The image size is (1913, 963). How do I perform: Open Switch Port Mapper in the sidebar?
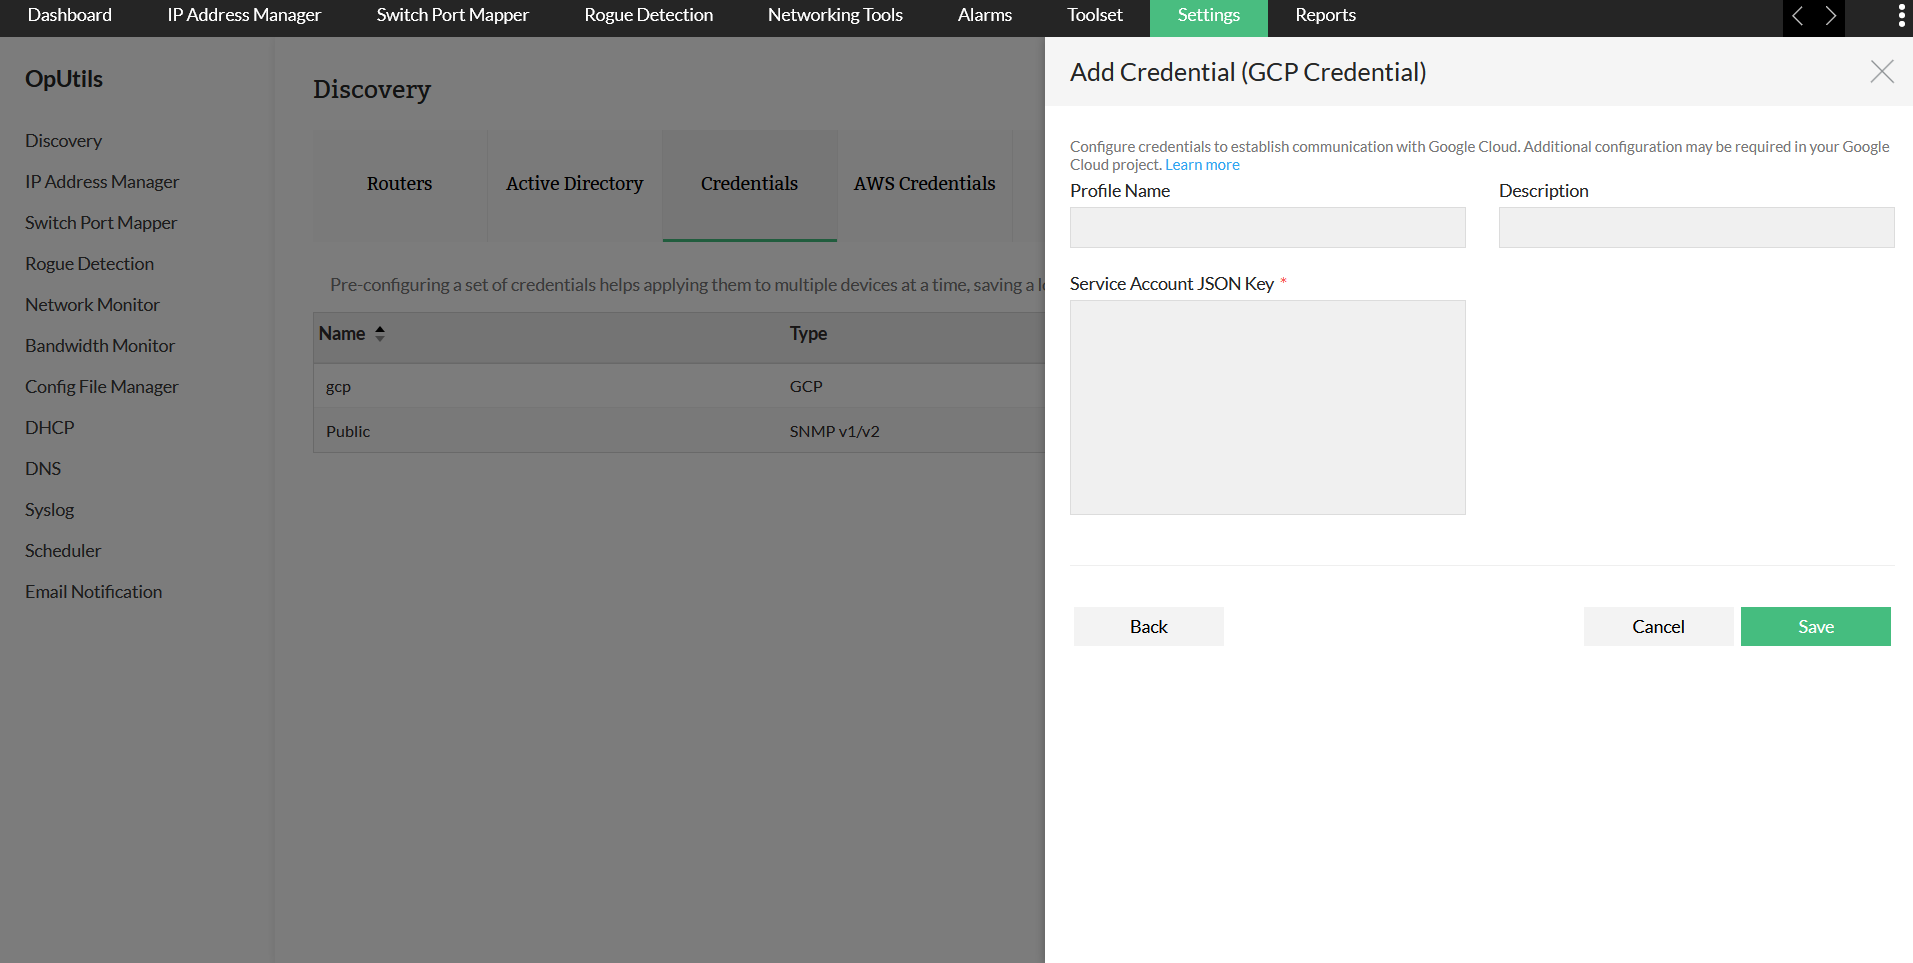[101, 223]
